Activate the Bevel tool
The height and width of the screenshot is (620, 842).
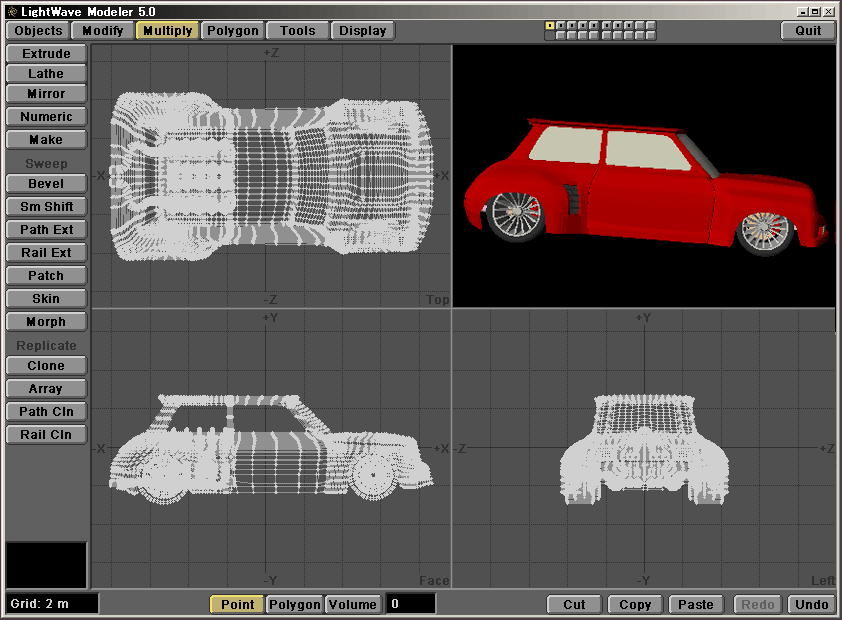point(46,184)
